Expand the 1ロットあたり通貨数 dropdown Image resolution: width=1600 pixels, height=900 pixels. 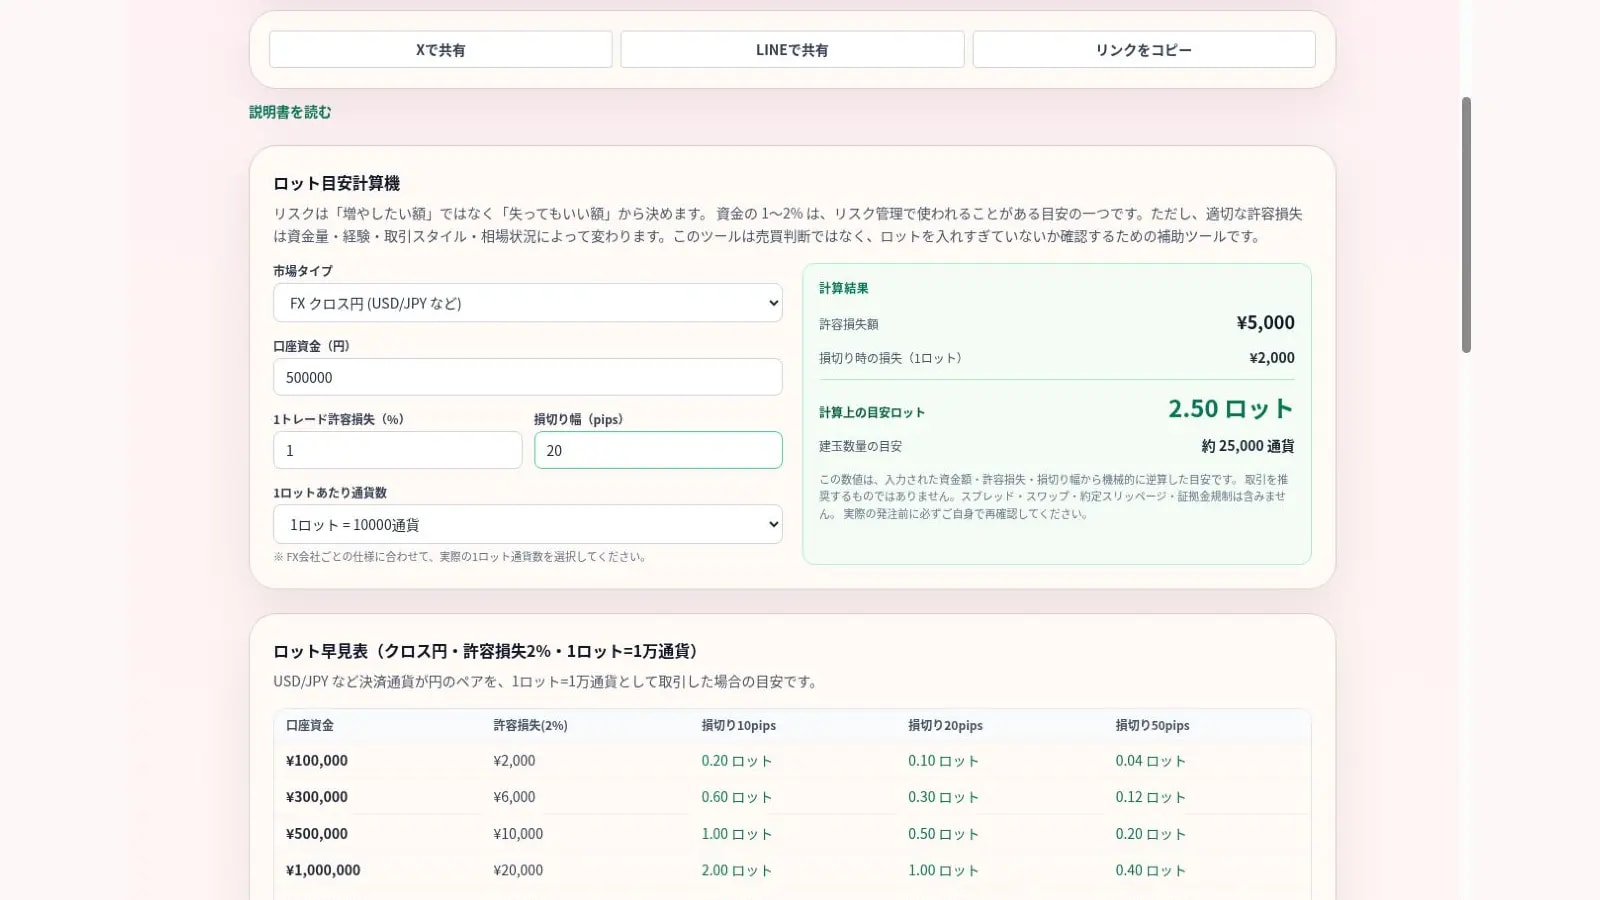point(528,524)
